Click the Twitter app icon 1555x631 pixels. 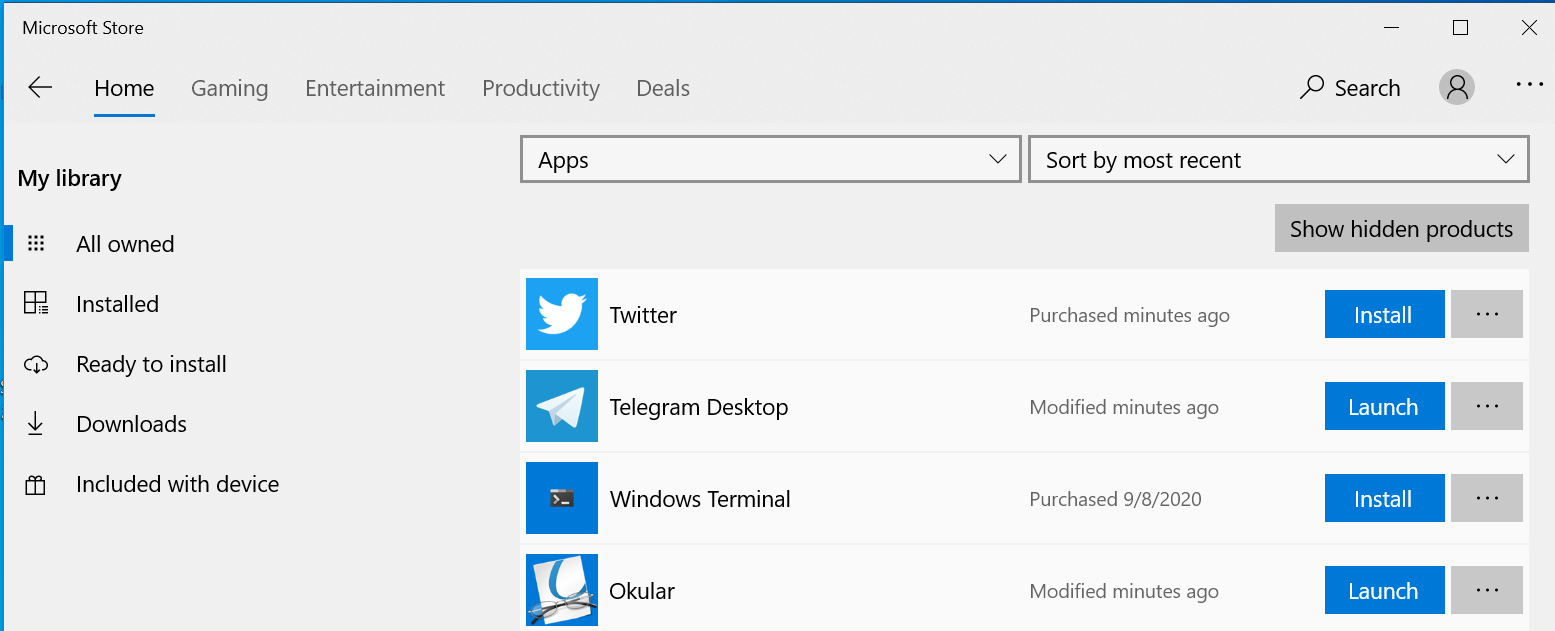click(562, 314)
